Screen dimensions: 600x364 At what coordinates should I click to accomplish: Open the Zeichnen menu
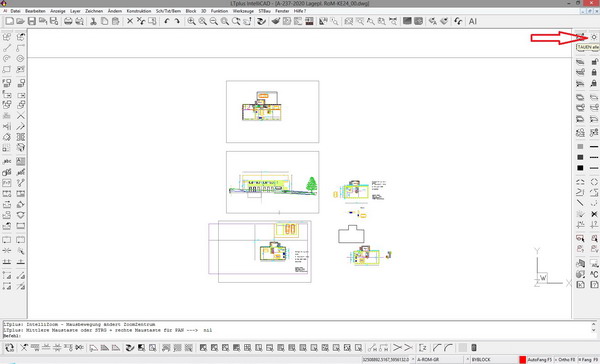click(x=94, y=11)
